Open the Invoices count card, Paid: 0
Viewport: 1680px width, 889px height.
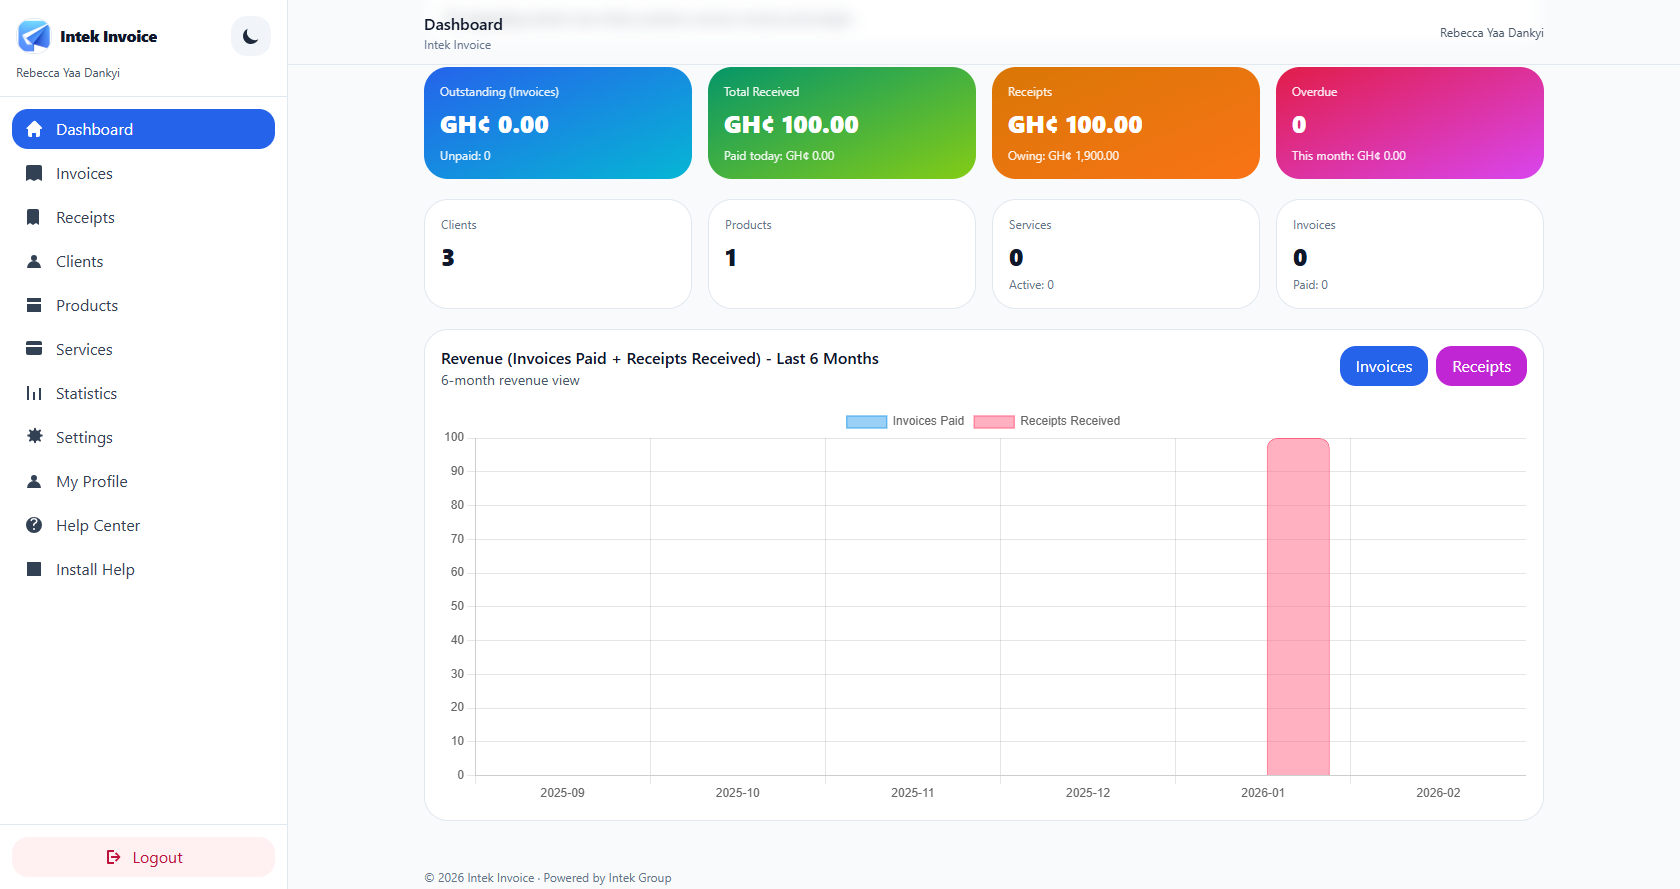[1410, 254]
